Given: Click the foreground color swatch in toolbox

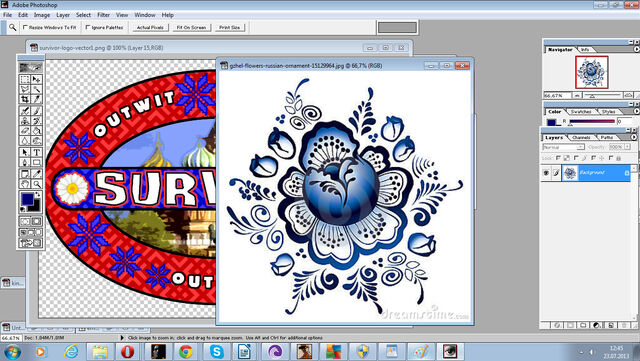Looking at the screenshot, I should 27,199.
